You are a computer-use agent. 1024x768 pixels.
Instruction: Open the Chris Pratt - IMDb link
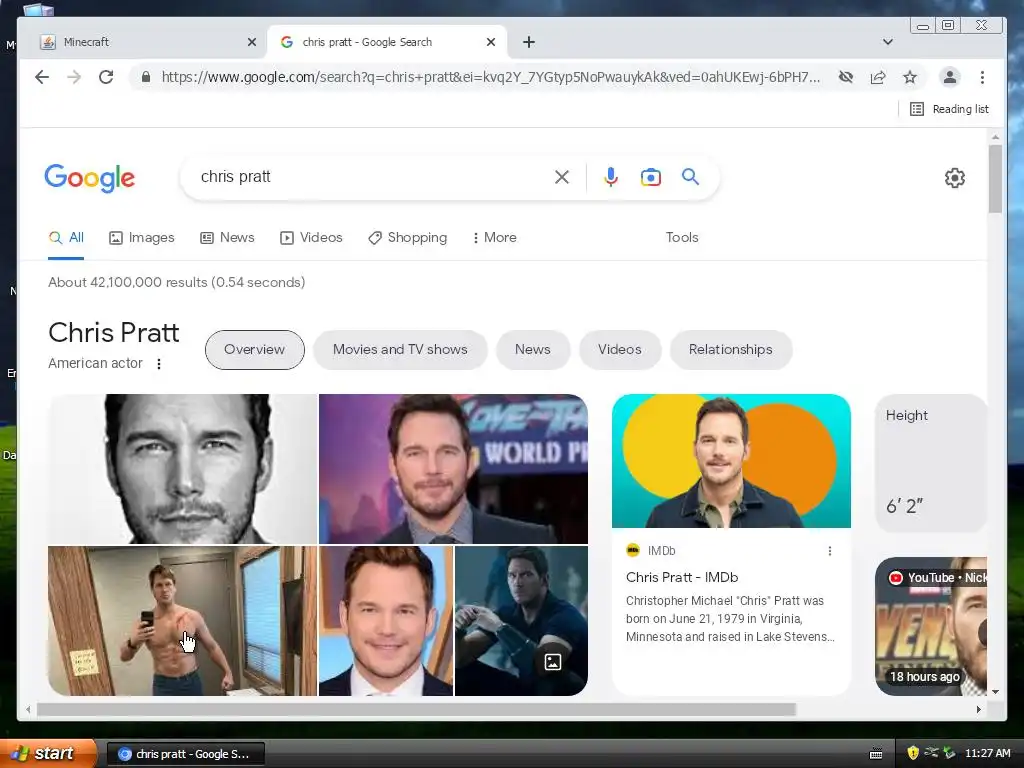(x=682, y=577)
